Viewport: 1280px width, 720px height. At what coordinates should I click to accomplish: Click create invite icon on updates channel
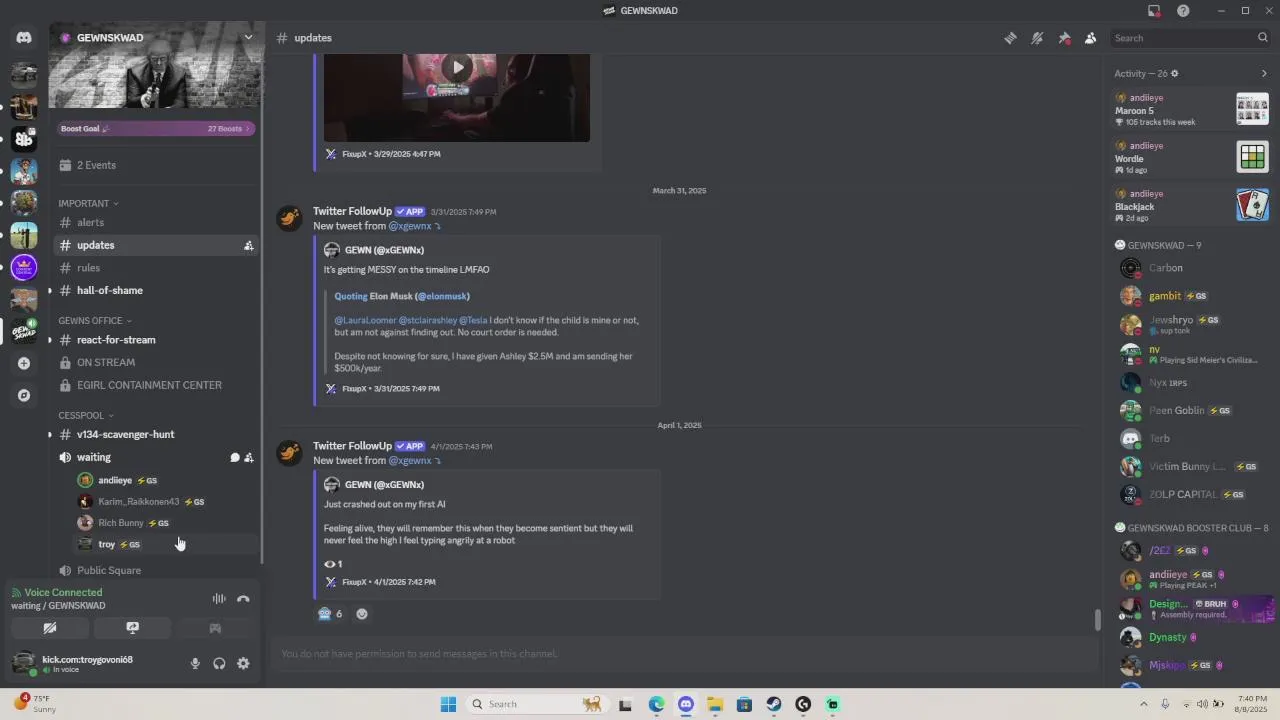pyautogui.click(x=248, y=245)
